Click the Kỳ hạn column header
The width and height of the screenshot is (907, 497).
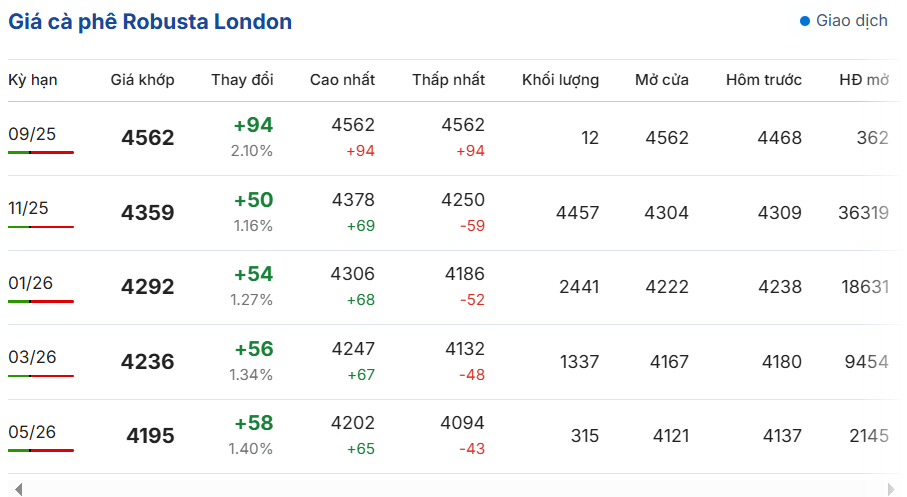pos(33,80)
